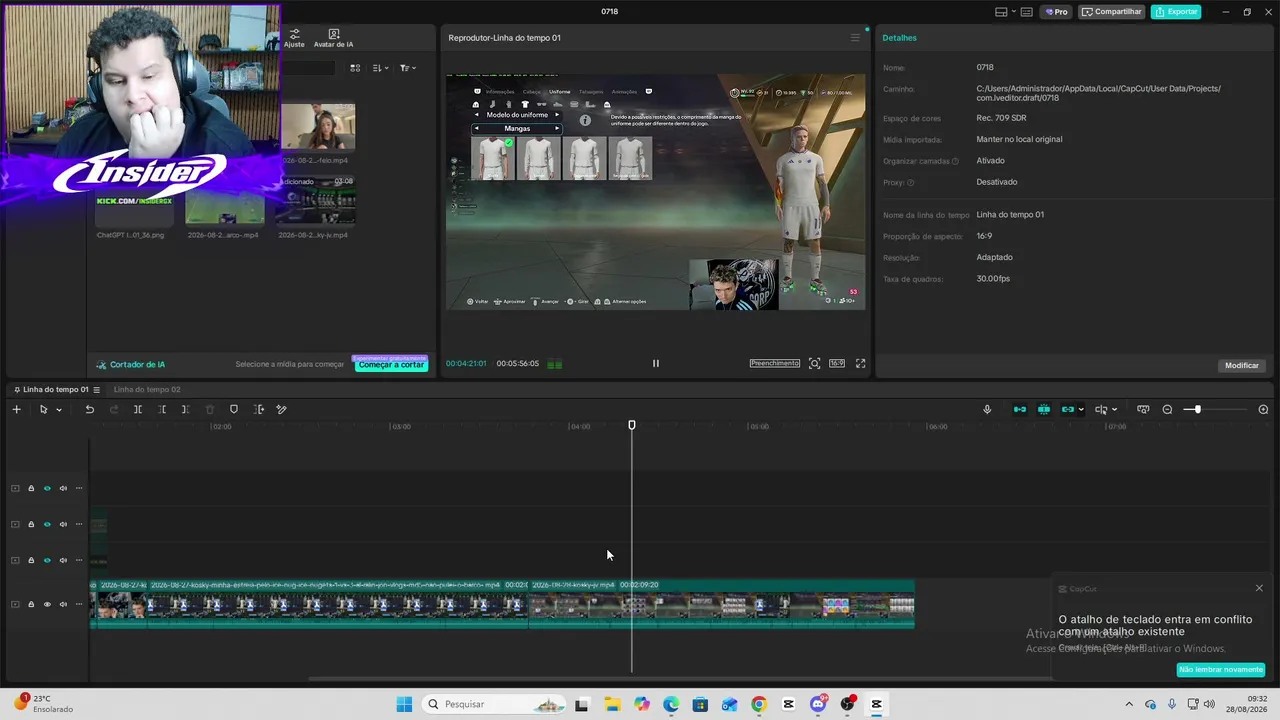Click the undo arrow in timeline toolbar
The width and height of the screenshot is (1280, 720).
coord(89,409)
